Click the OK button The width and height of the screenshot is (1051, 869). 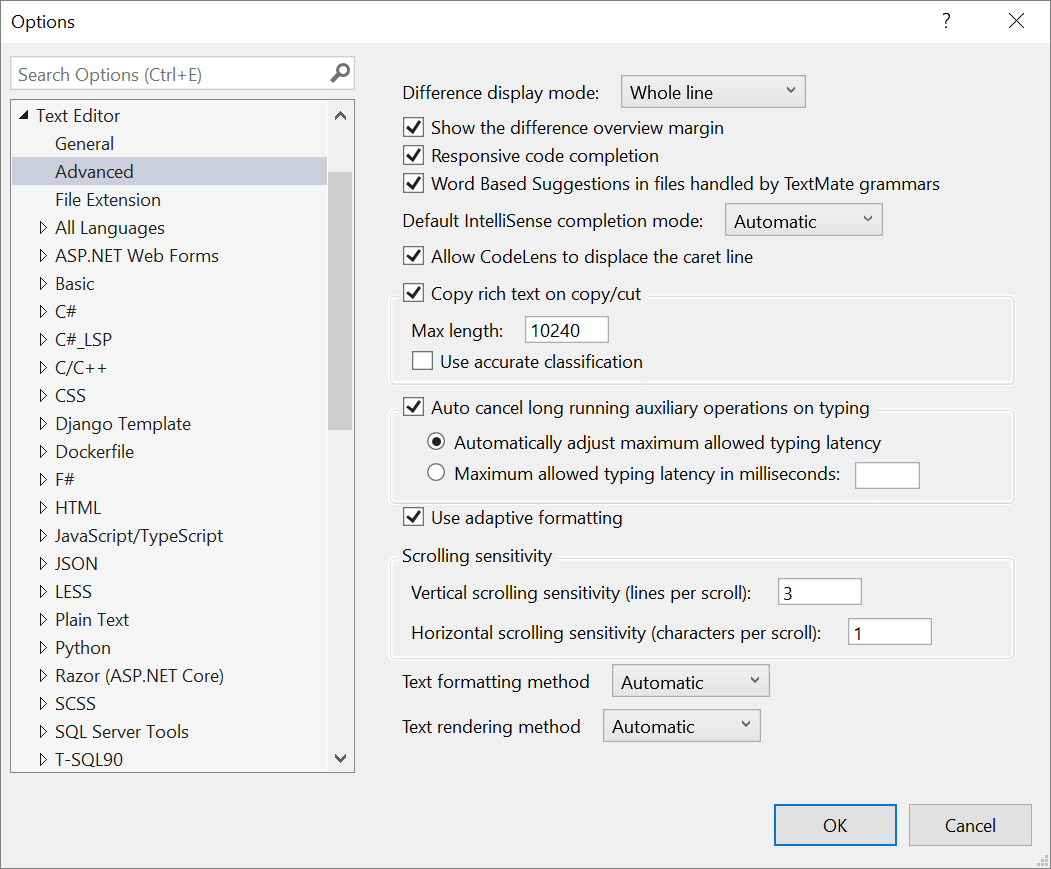[835, 825]
